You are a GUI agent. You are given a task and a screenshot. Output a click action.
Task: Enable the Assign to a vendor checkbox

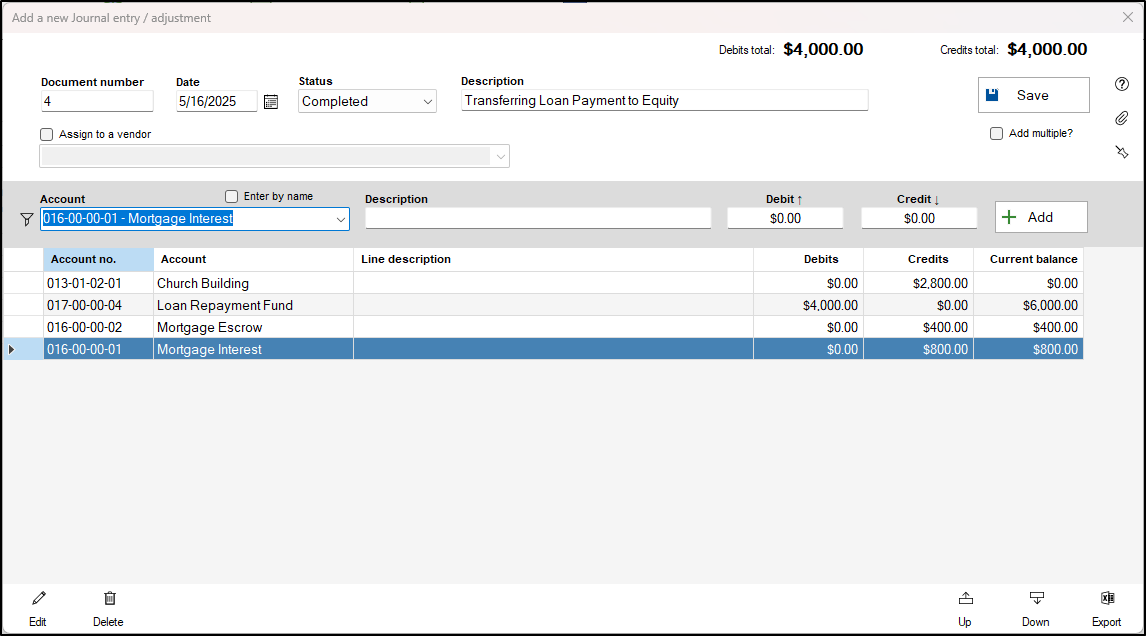point(46,134)
